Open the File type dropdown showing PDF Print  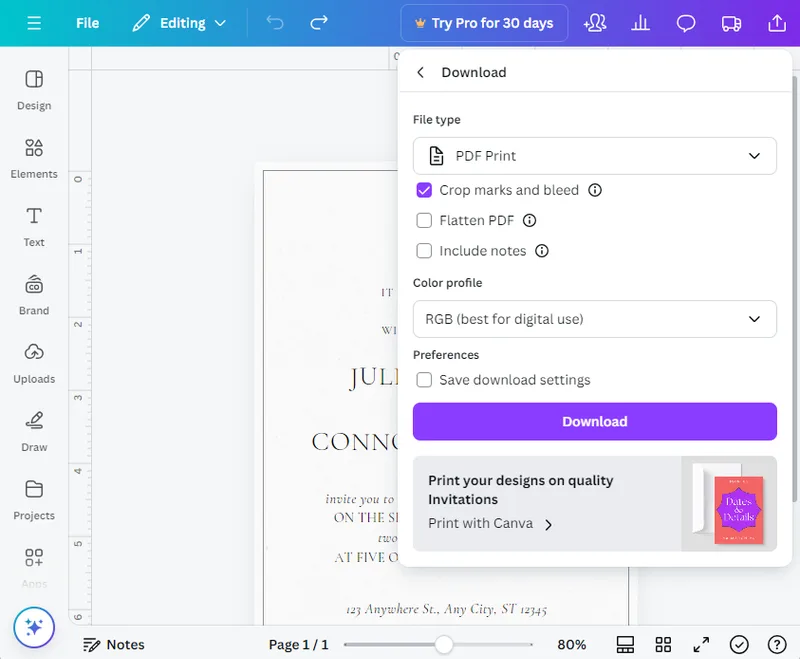point(595,156)
